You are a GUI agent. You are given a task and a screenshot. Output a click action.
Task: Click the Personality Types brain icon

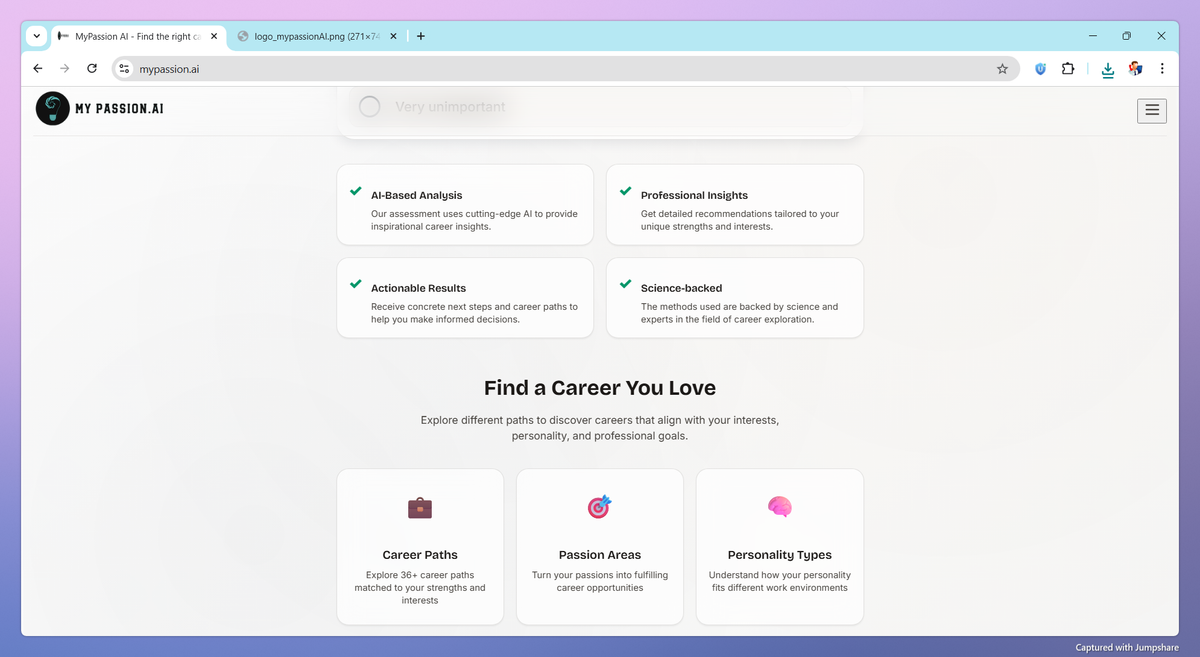pos(779,507)
